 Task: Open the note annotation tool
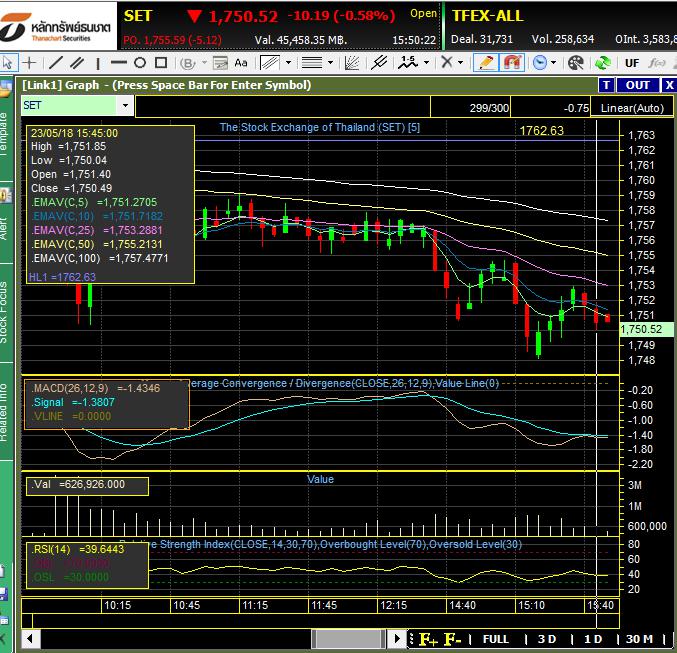pyautogui.click(x=220, y=63)
